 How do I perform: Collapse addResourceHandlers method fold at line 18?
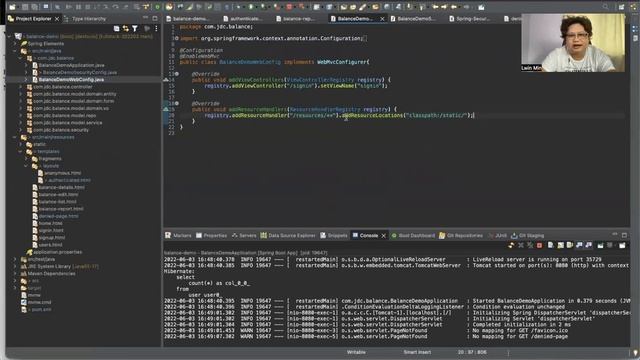click(177, 104)
